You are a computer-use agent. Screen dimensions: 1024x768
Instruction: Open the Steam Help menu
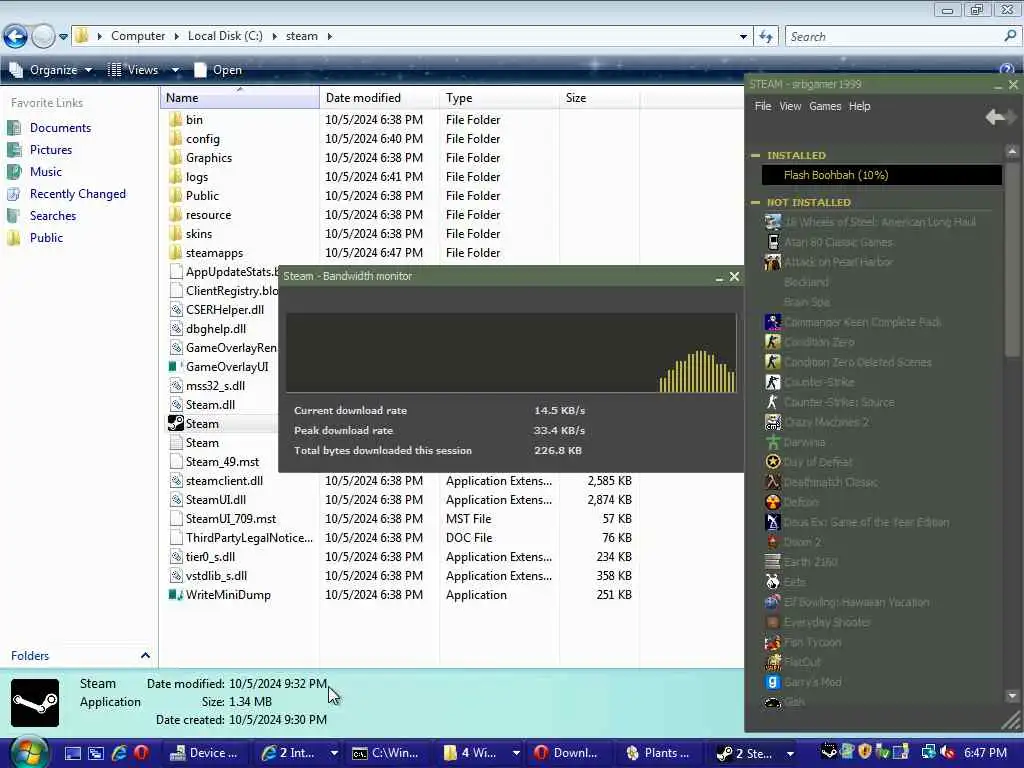pos(859,106)
